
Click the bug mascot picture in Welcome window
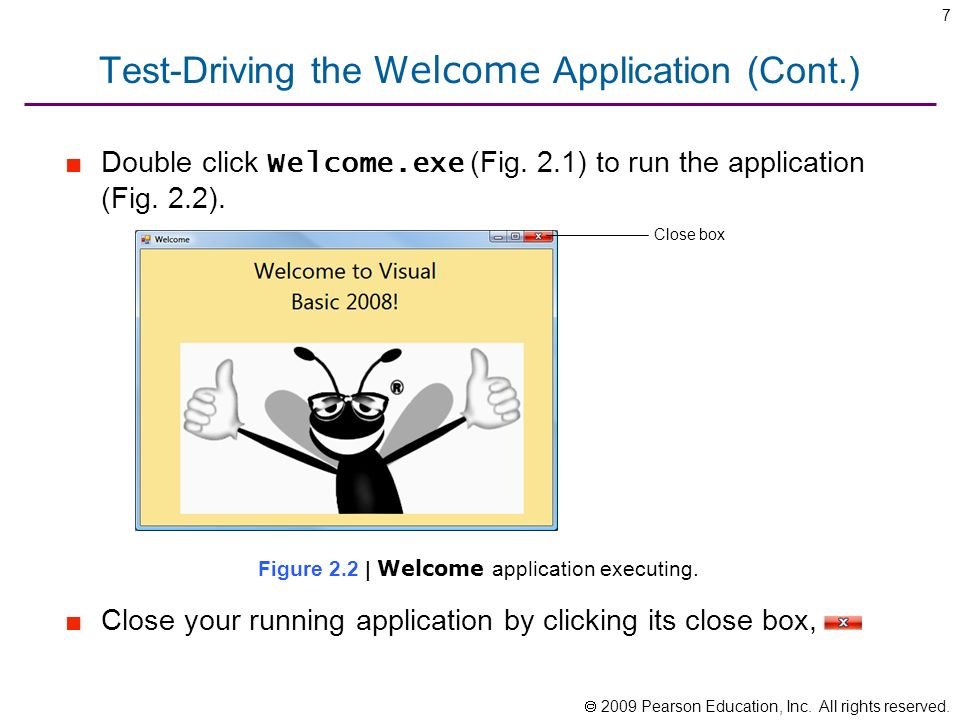coord(351,428)
